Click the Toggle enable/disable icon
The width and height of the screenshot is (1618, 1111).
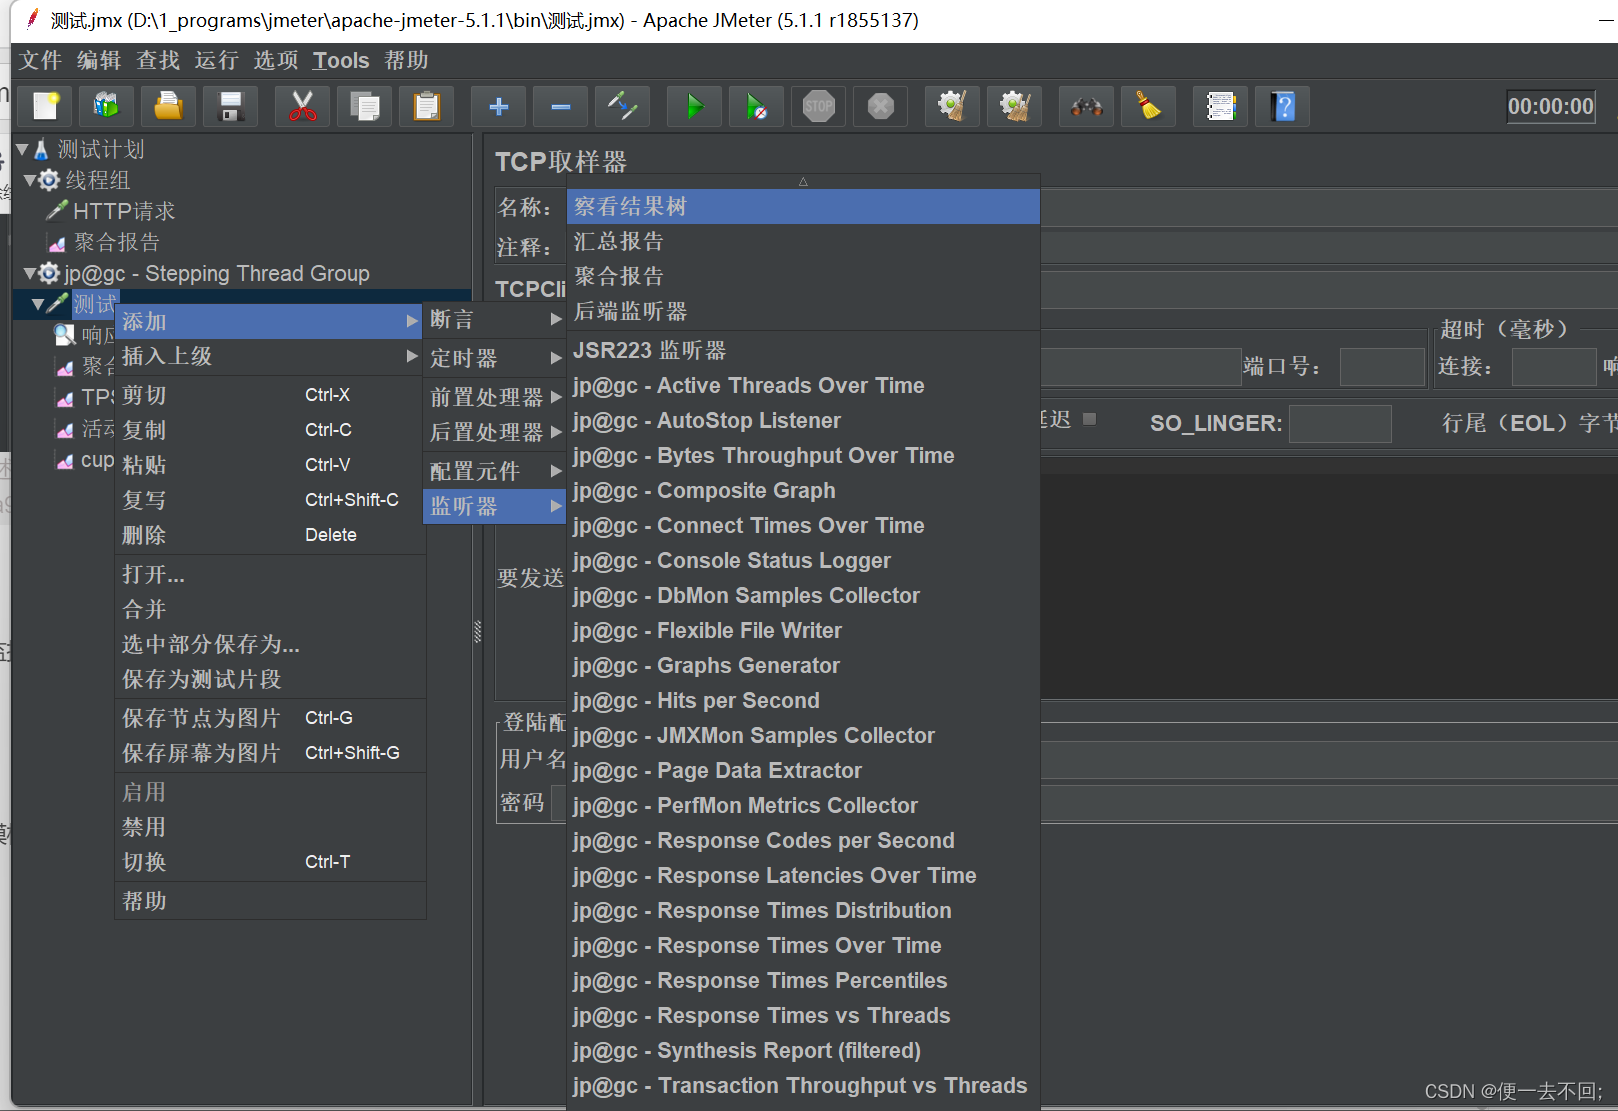[622, 106]
